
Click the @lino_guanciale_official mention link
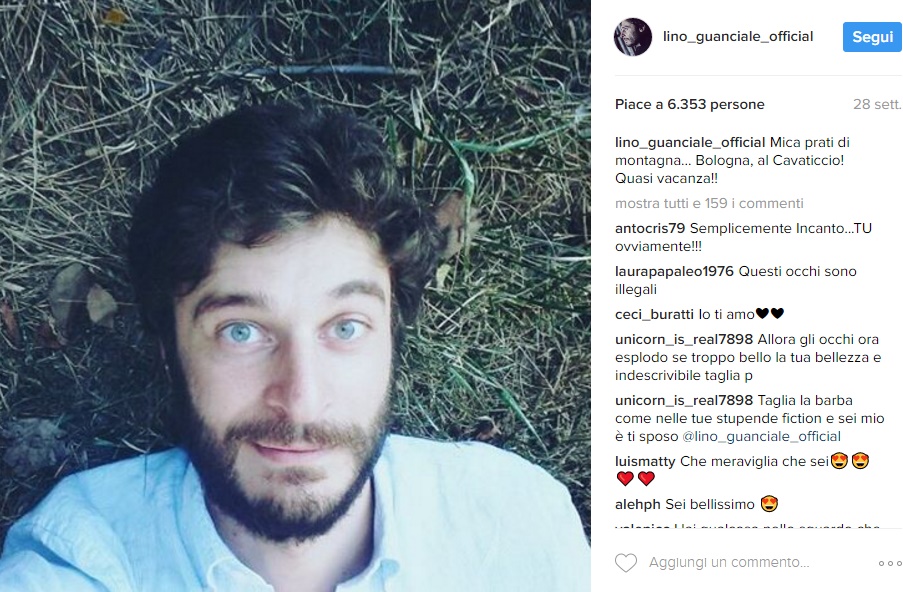click(x=761, y=437)
